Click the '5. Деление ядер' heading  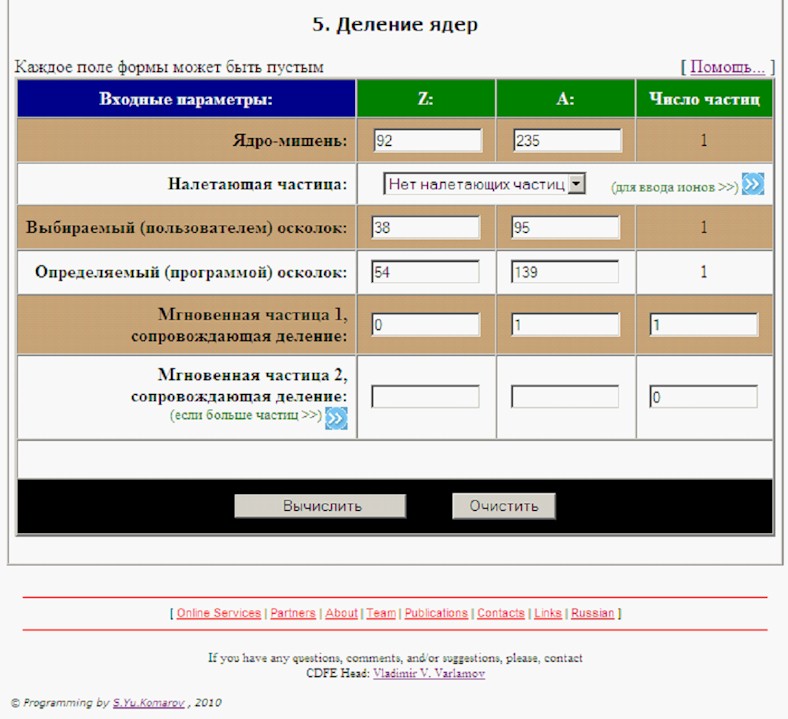point(395,24)
